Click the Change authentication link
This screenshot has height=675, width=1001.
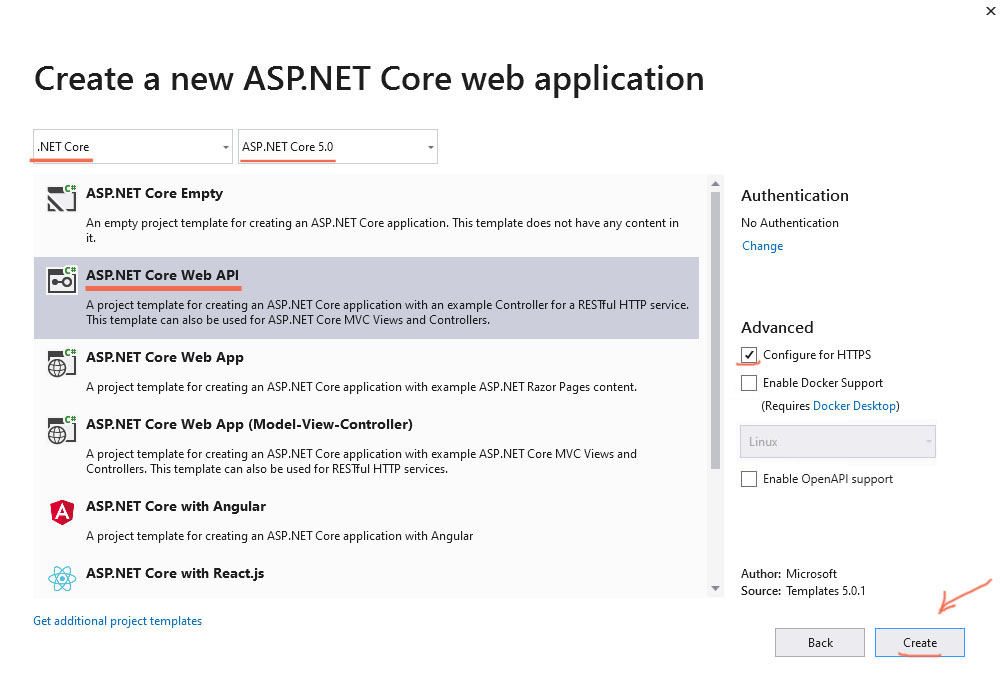click(762, 246)
